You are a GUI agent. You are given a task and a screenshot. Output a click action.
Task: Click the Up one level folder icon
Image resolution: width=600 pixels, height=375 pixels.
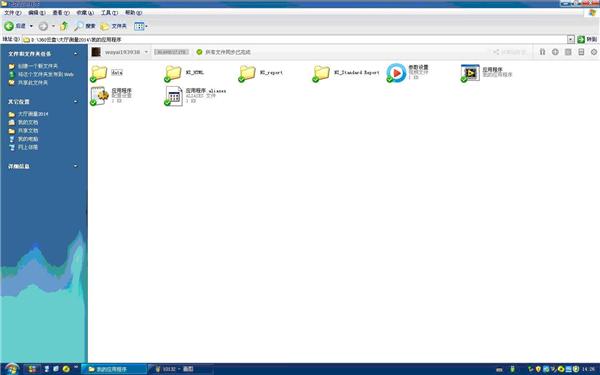[64, 26]
